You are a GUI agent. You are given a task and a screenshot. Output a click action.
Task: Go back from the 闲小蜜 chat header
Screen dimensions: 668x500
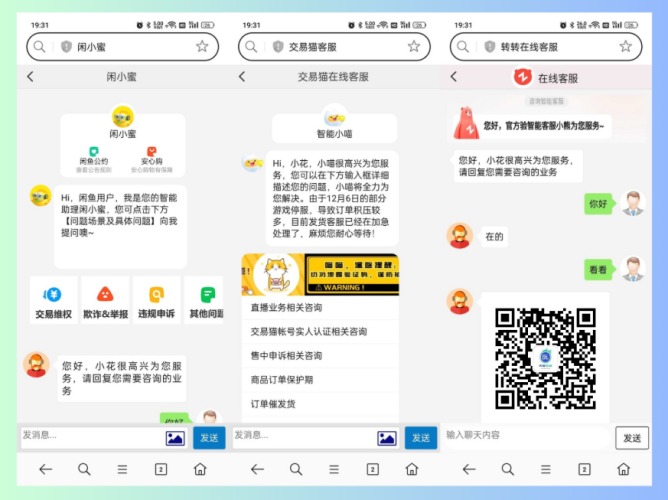pyautogui.click(x=30, y=77)
